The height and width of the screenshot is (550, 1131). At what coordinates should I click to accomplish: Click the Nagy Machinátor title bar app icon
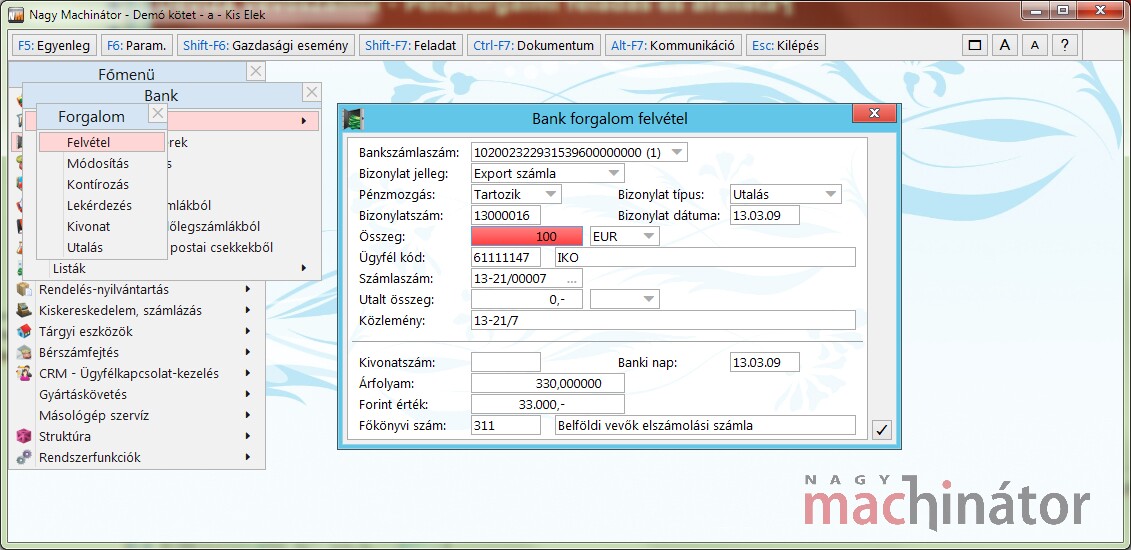pos(15,12)
